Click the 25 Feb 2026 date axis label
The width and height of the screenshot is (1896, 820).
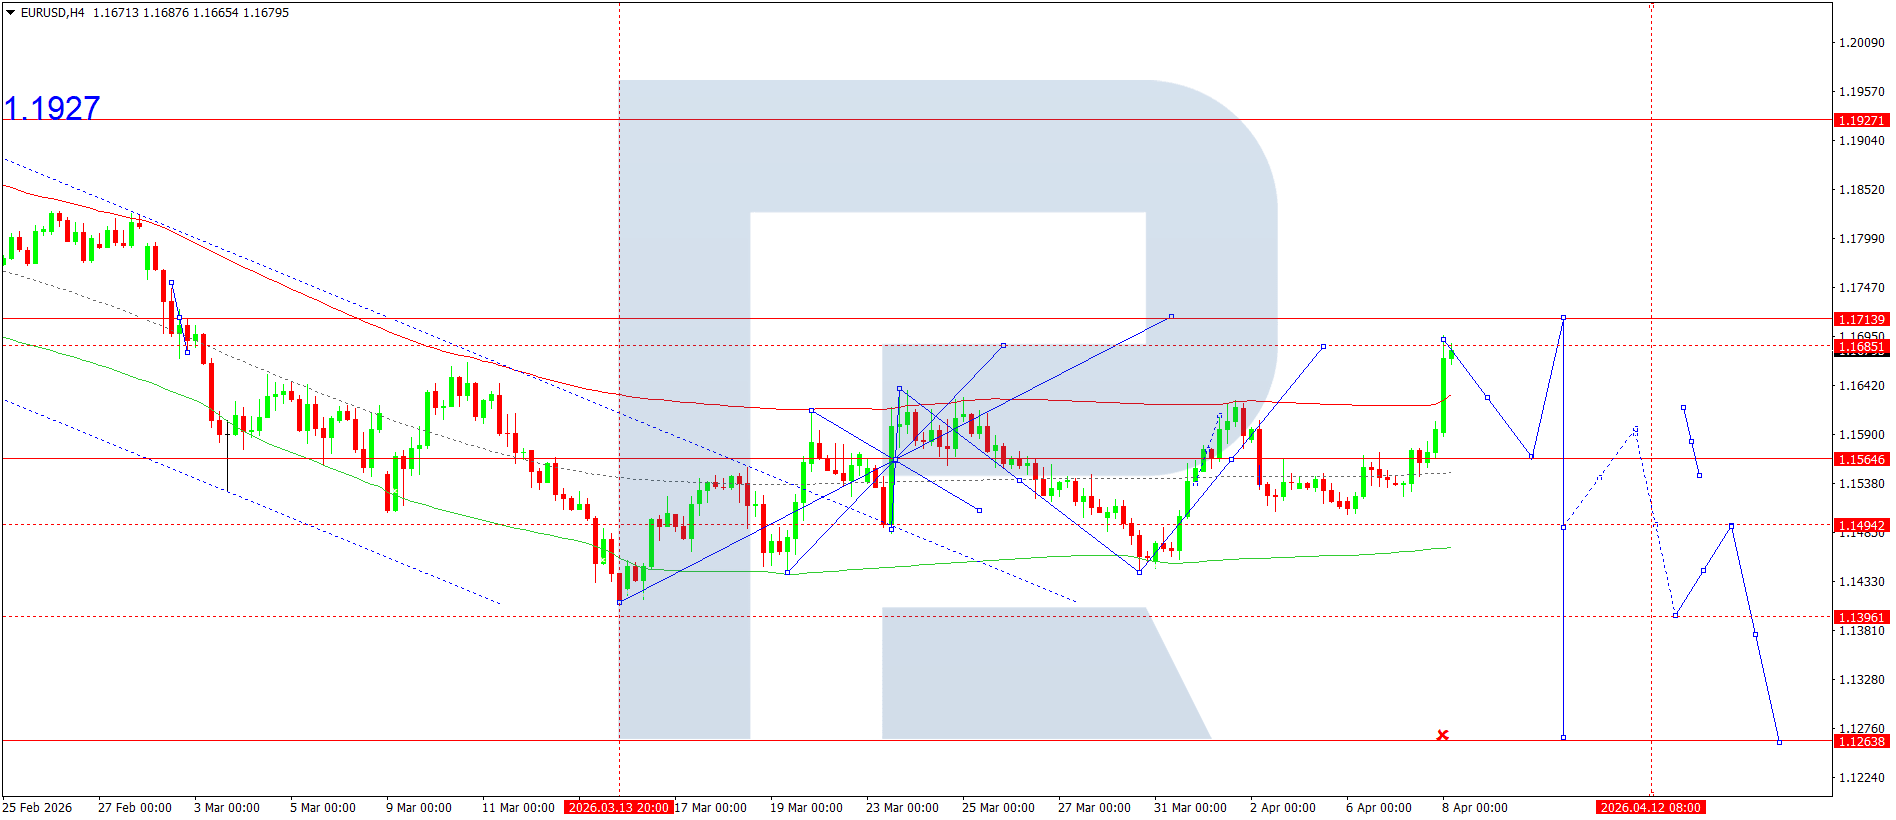click(38, 807)
